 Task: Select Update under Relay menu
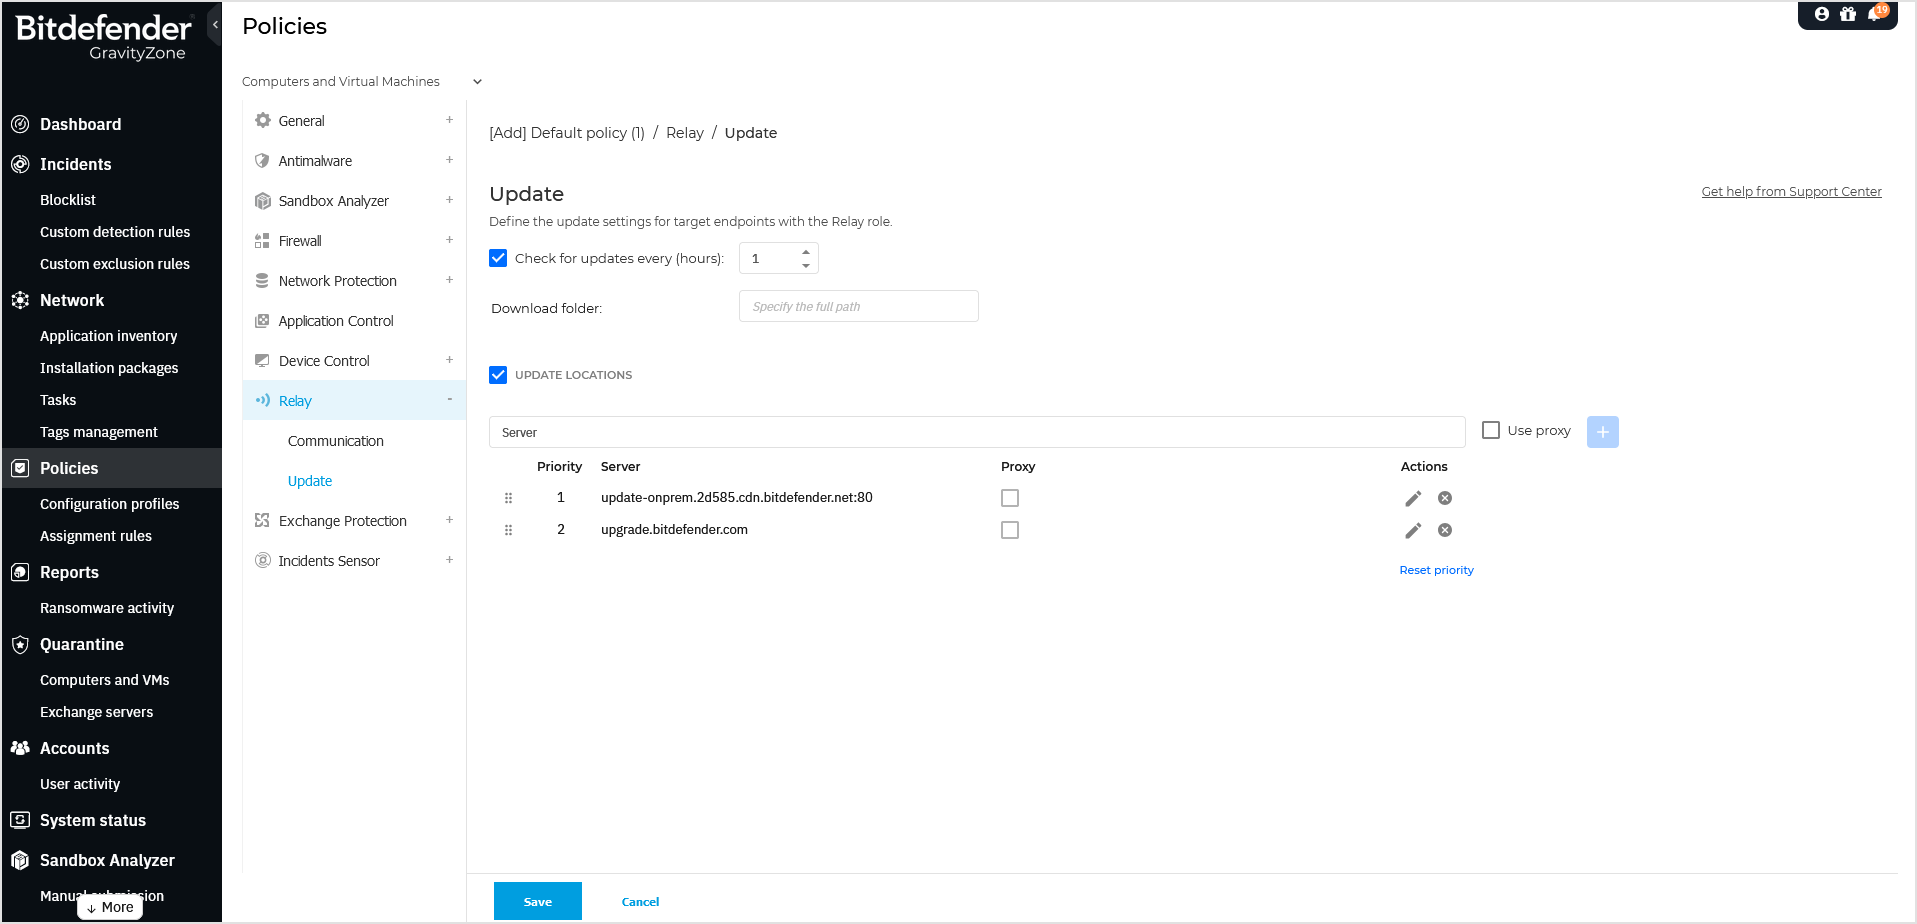point(310,481)
